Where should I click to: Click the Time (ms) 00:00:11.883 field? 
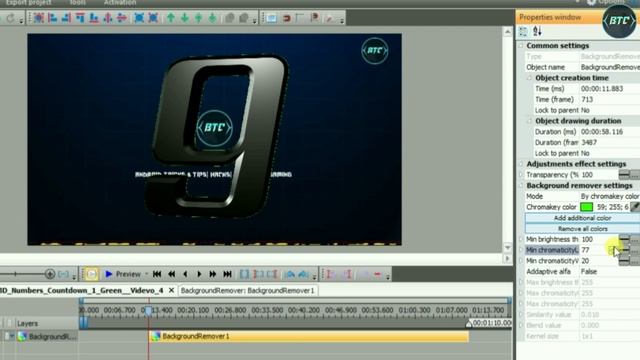(x=610, y=89)
